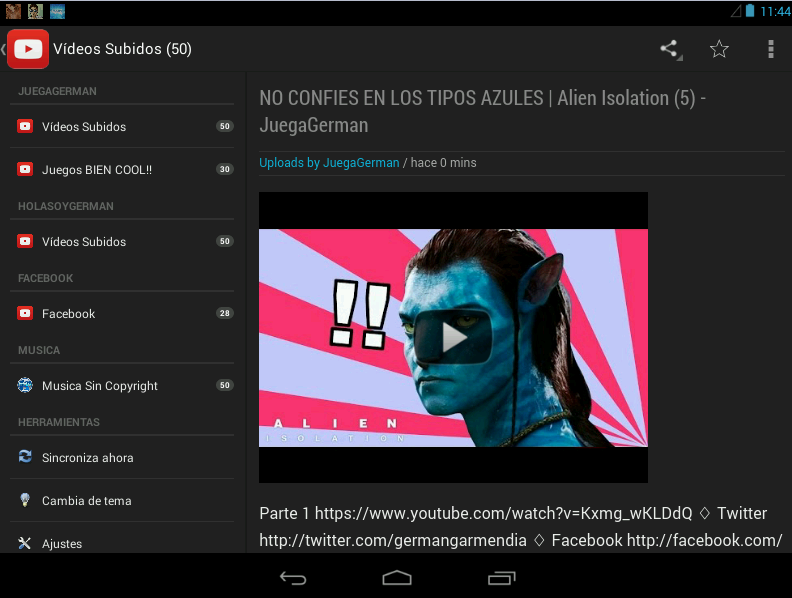Click the 30 unread count badge
Image resolution: width=792 pixels, height=598 pixels.
tap(225, 169)
